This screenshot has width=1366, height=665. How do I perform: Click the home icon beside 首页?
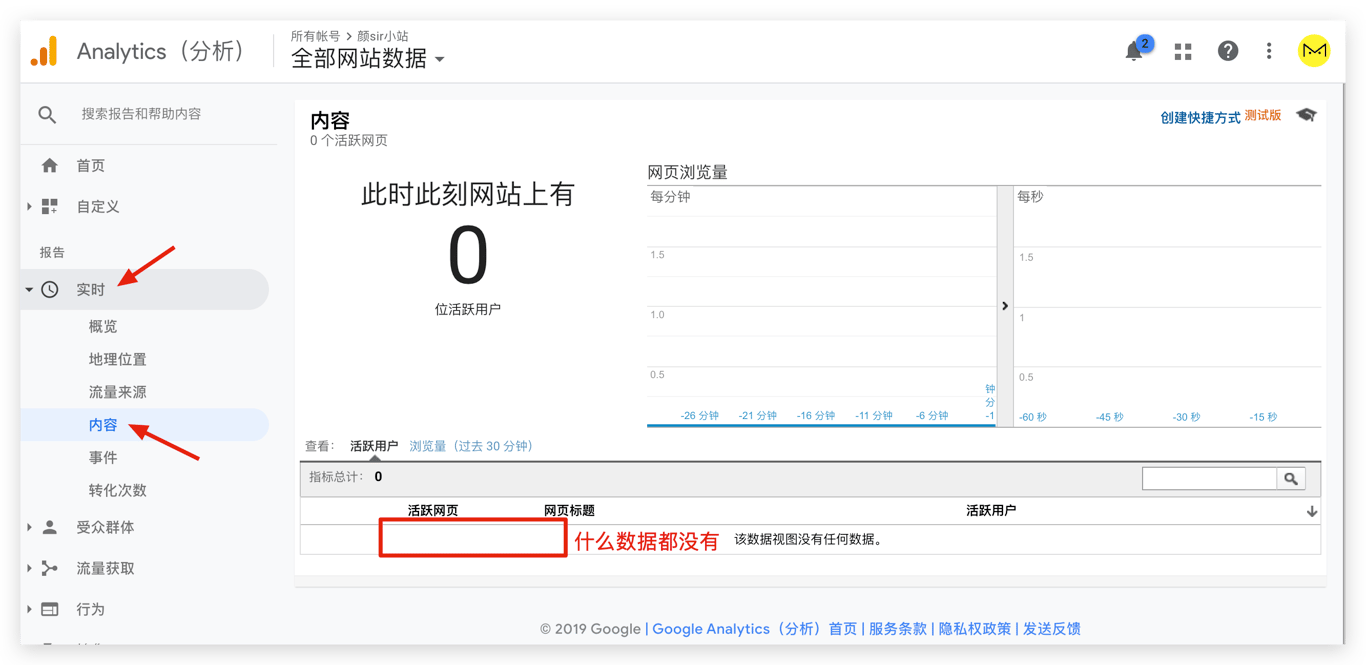coord(50,166)
